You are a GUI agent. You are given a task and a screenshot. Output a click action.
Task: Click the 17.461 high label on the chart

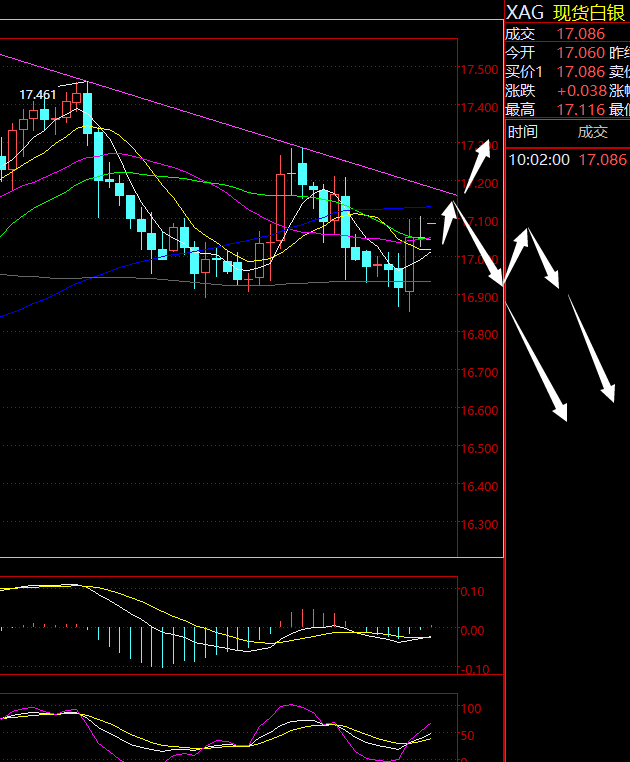pos(38,94)
